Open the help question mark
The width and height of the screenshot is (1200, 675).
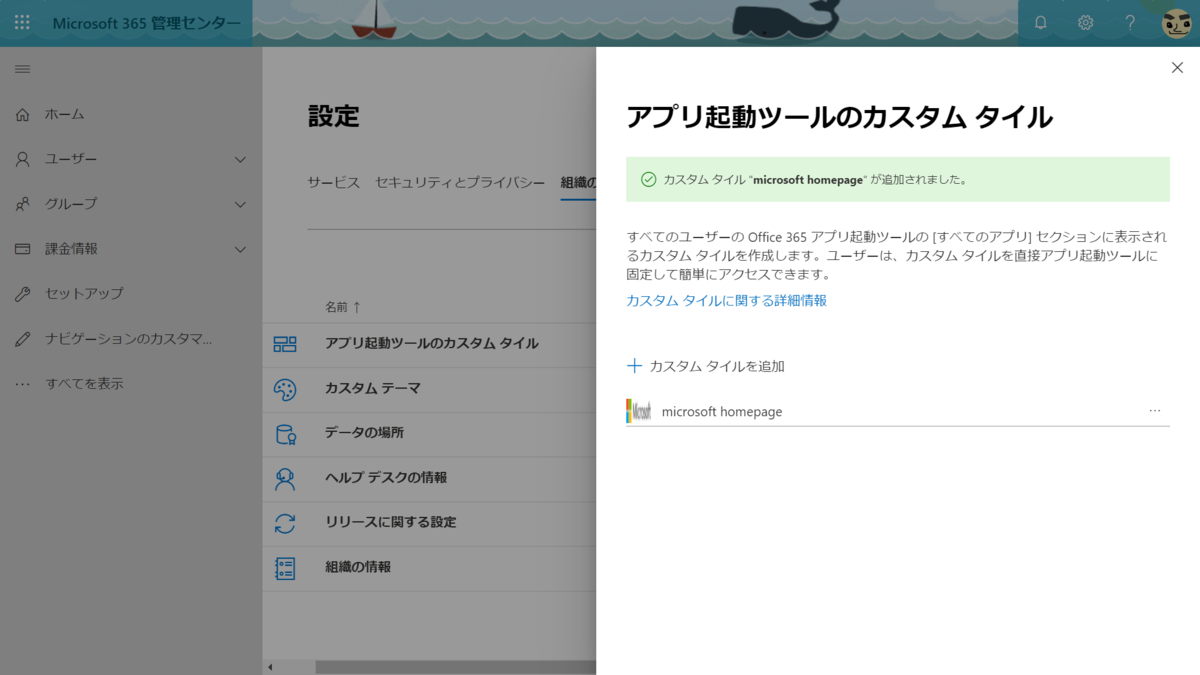1130,22
